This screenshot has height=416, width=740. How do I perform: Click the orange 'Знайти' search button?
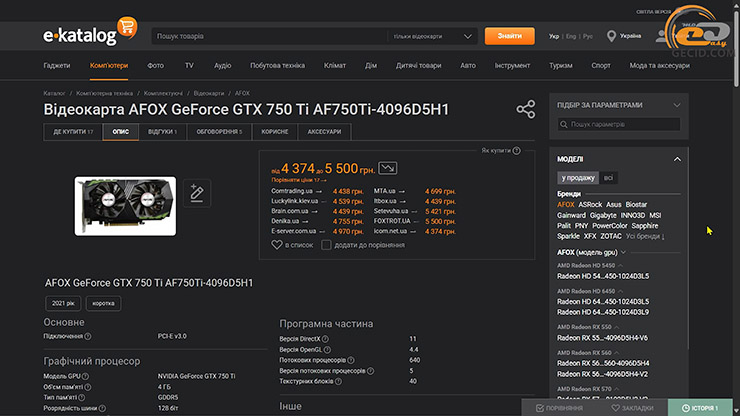510,36
